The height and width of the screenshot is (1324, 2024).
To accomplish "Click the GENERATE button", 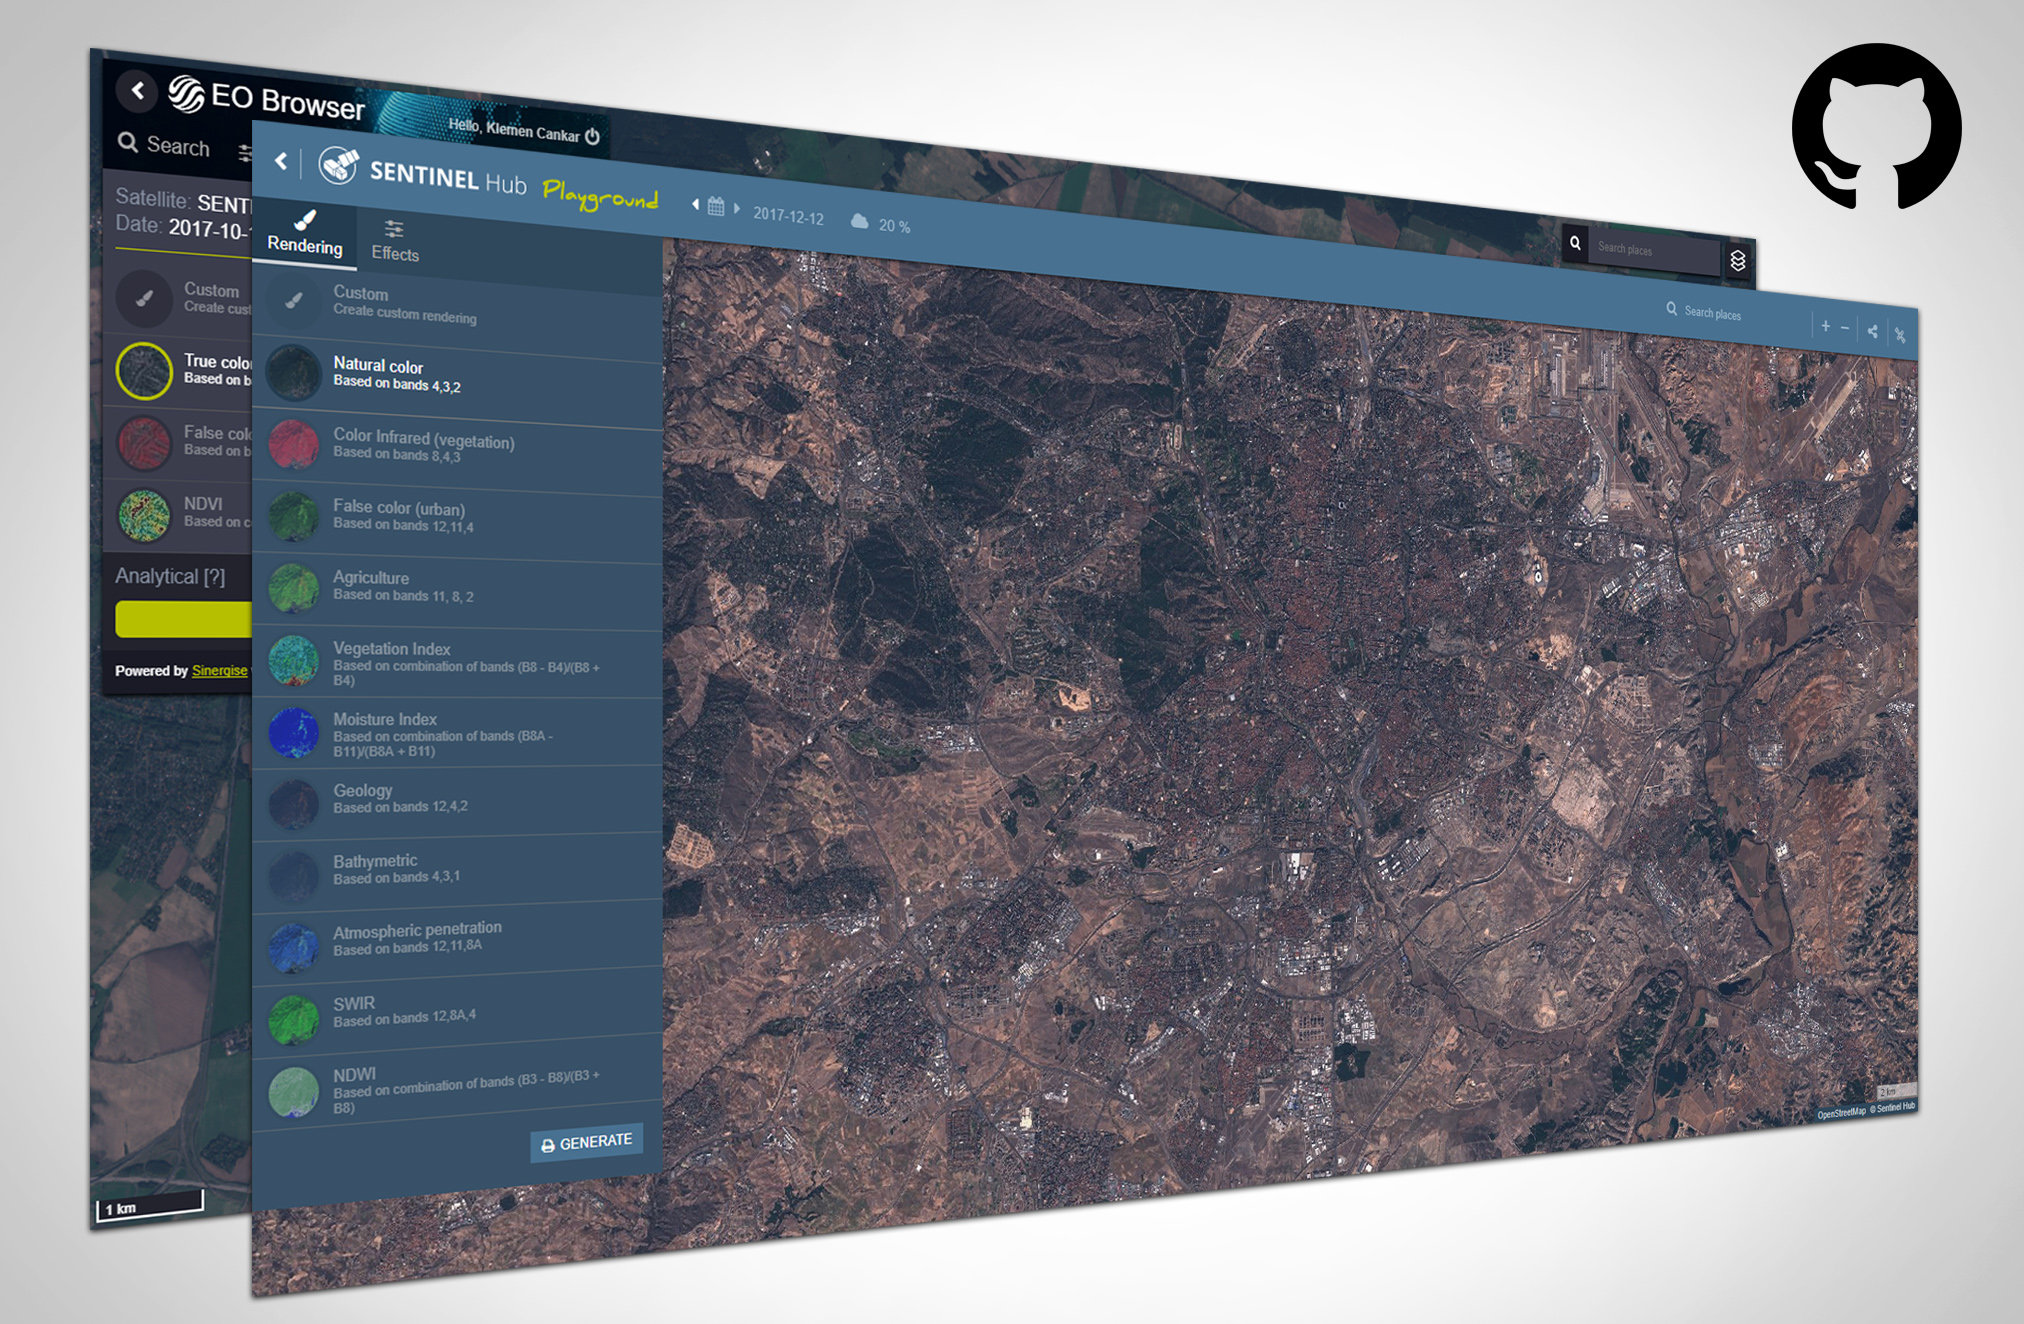I will [586, 1142].
